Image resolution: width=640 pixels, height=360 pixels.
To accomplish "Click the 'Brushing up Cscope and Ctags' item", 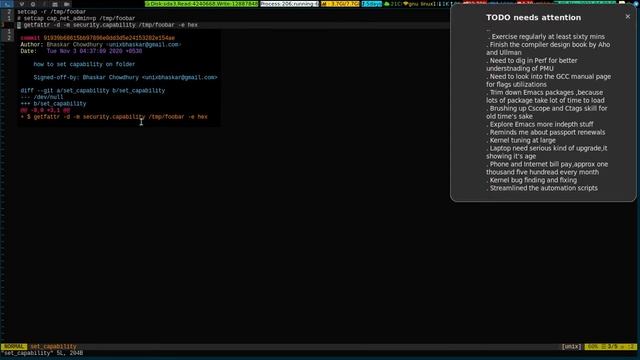I will [x=547, y=112].
